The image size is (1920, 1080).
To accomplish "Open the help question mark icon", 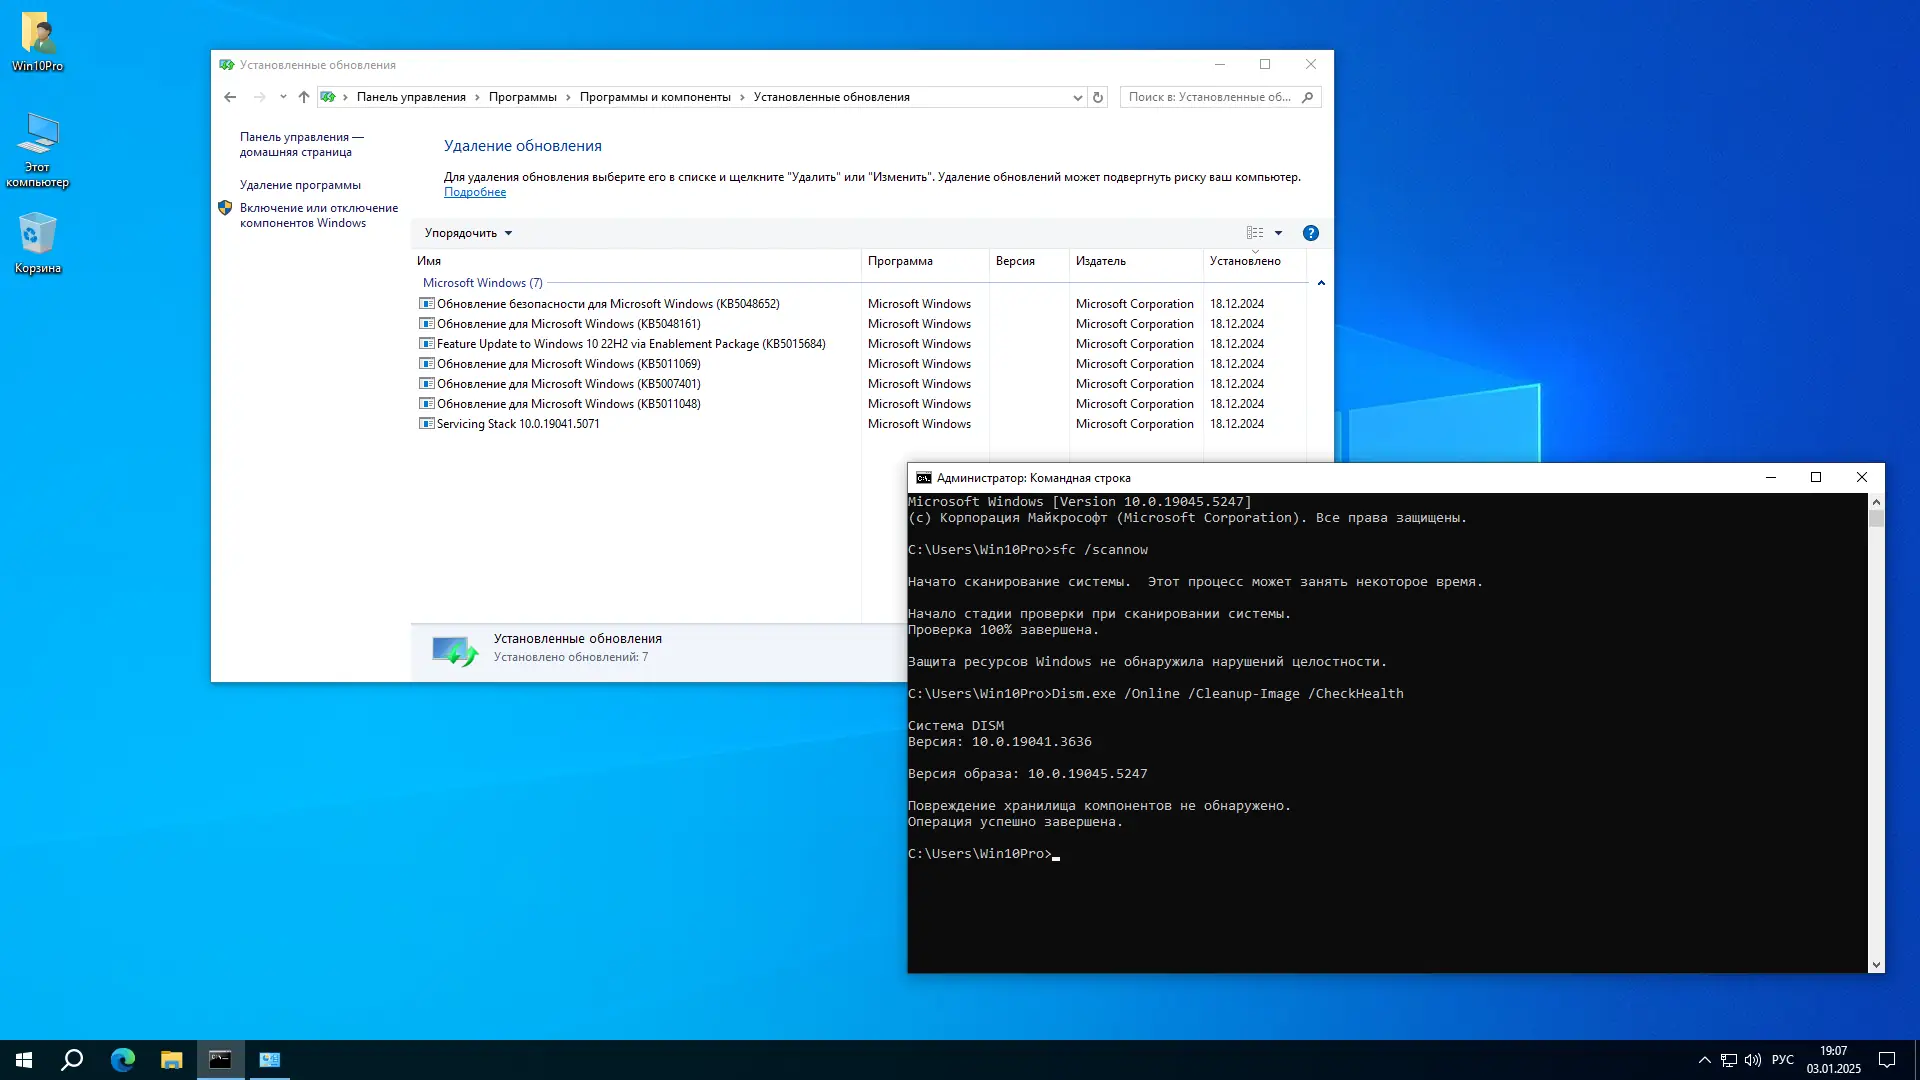I will point(1310,233).
